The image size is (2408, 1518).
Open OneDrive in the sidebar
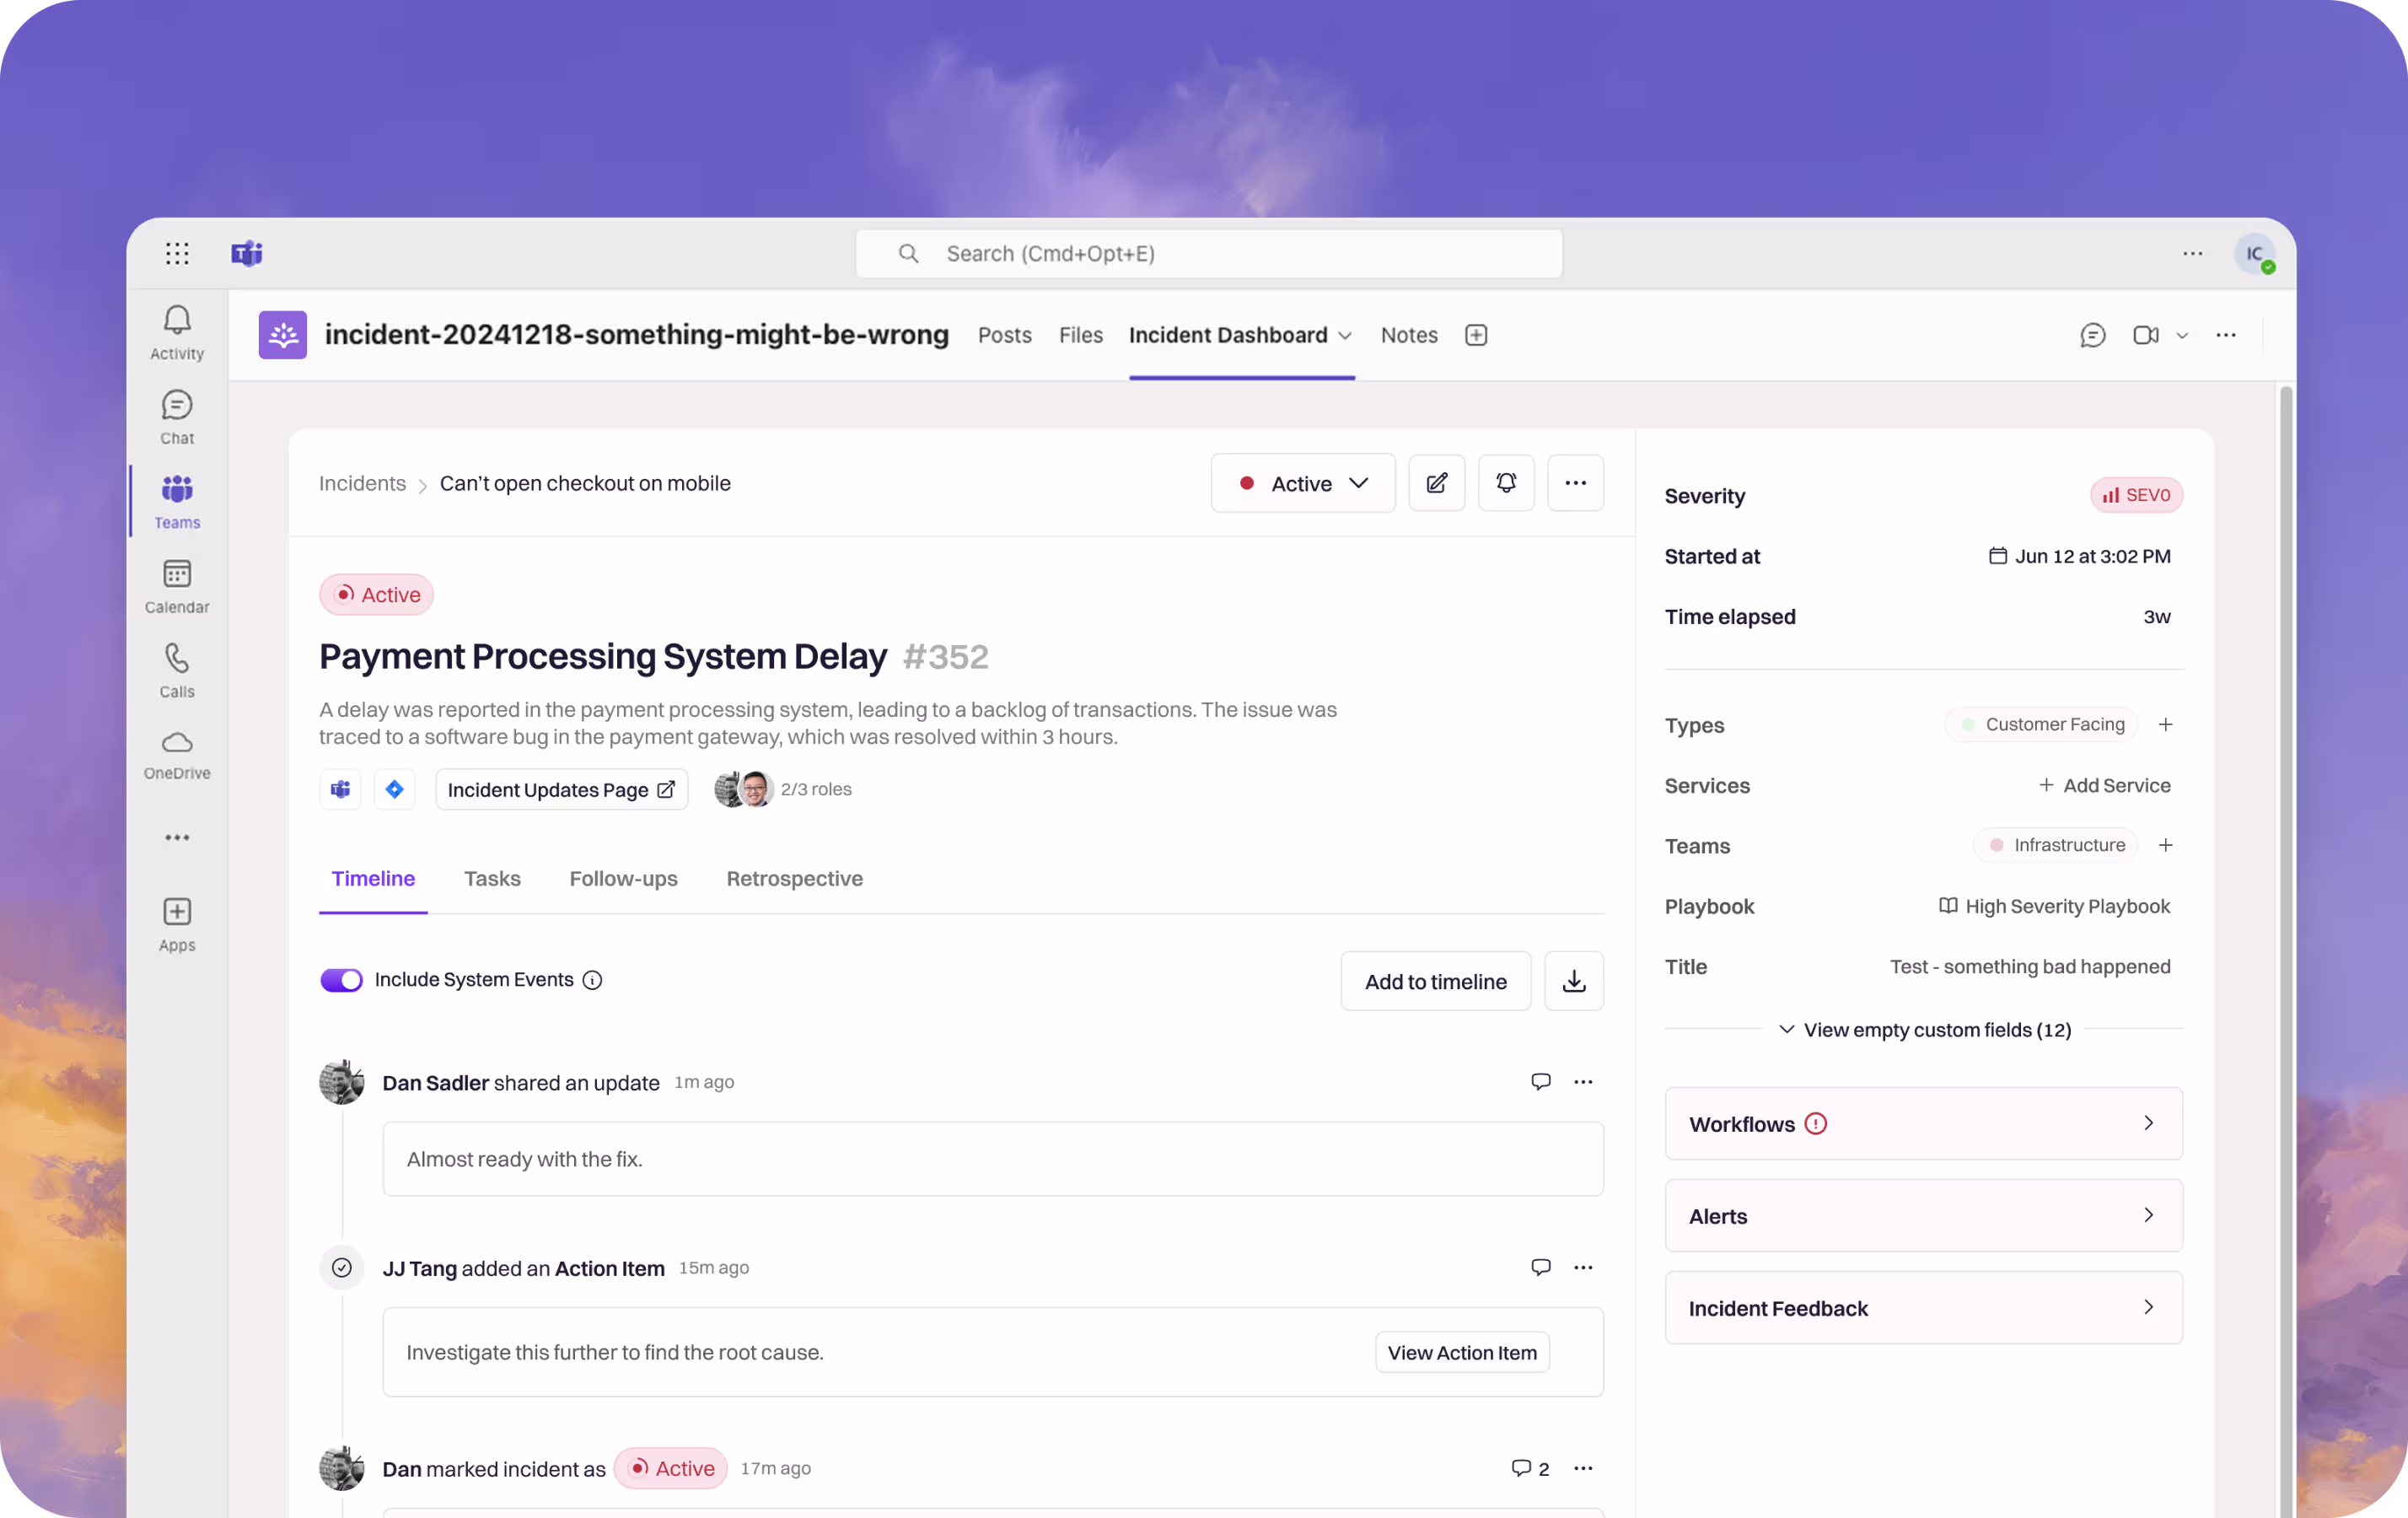coord(177,755)
